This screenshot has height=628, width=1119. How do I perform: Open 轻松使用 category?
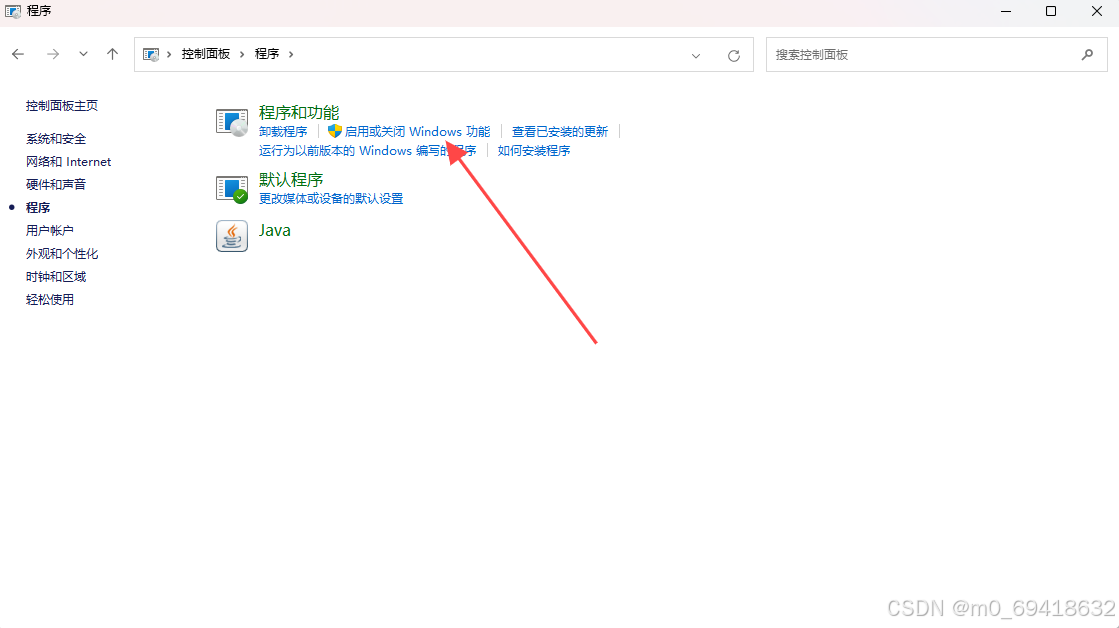coord(50,300)
